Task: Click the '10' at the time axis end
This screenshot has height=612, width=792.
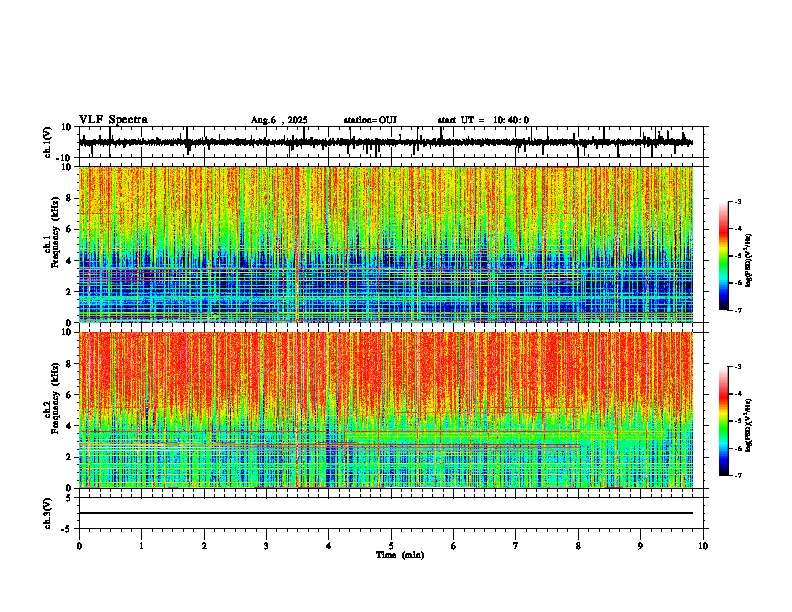Action: point(703,546)
